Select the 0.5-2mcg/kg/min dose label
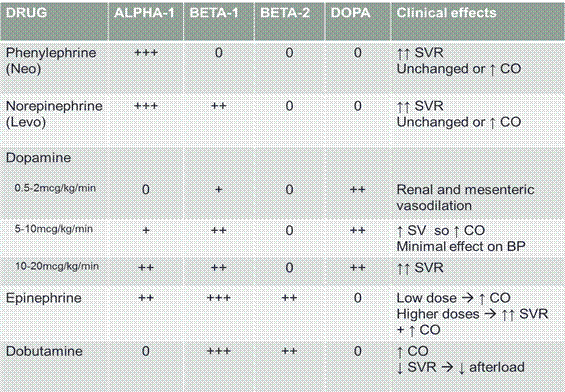This screenshot has height=392, width=565. tap(55, 188)
